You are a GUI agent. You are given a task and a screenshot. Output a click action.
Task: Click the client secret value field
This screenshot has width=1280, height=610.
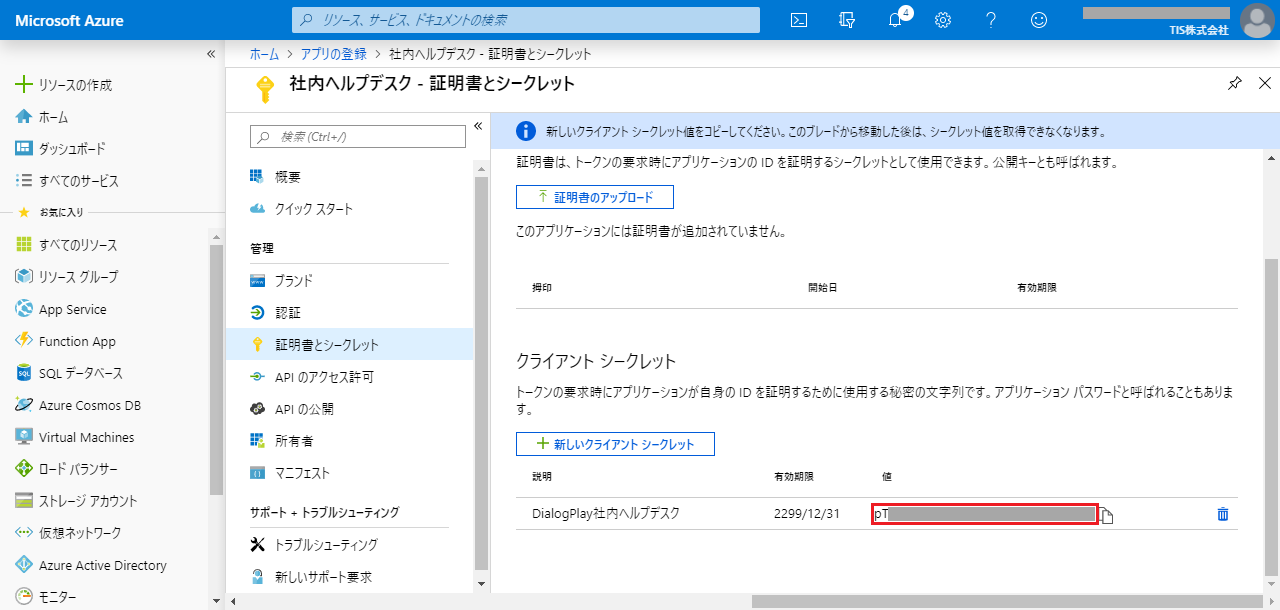pos(985,514)
